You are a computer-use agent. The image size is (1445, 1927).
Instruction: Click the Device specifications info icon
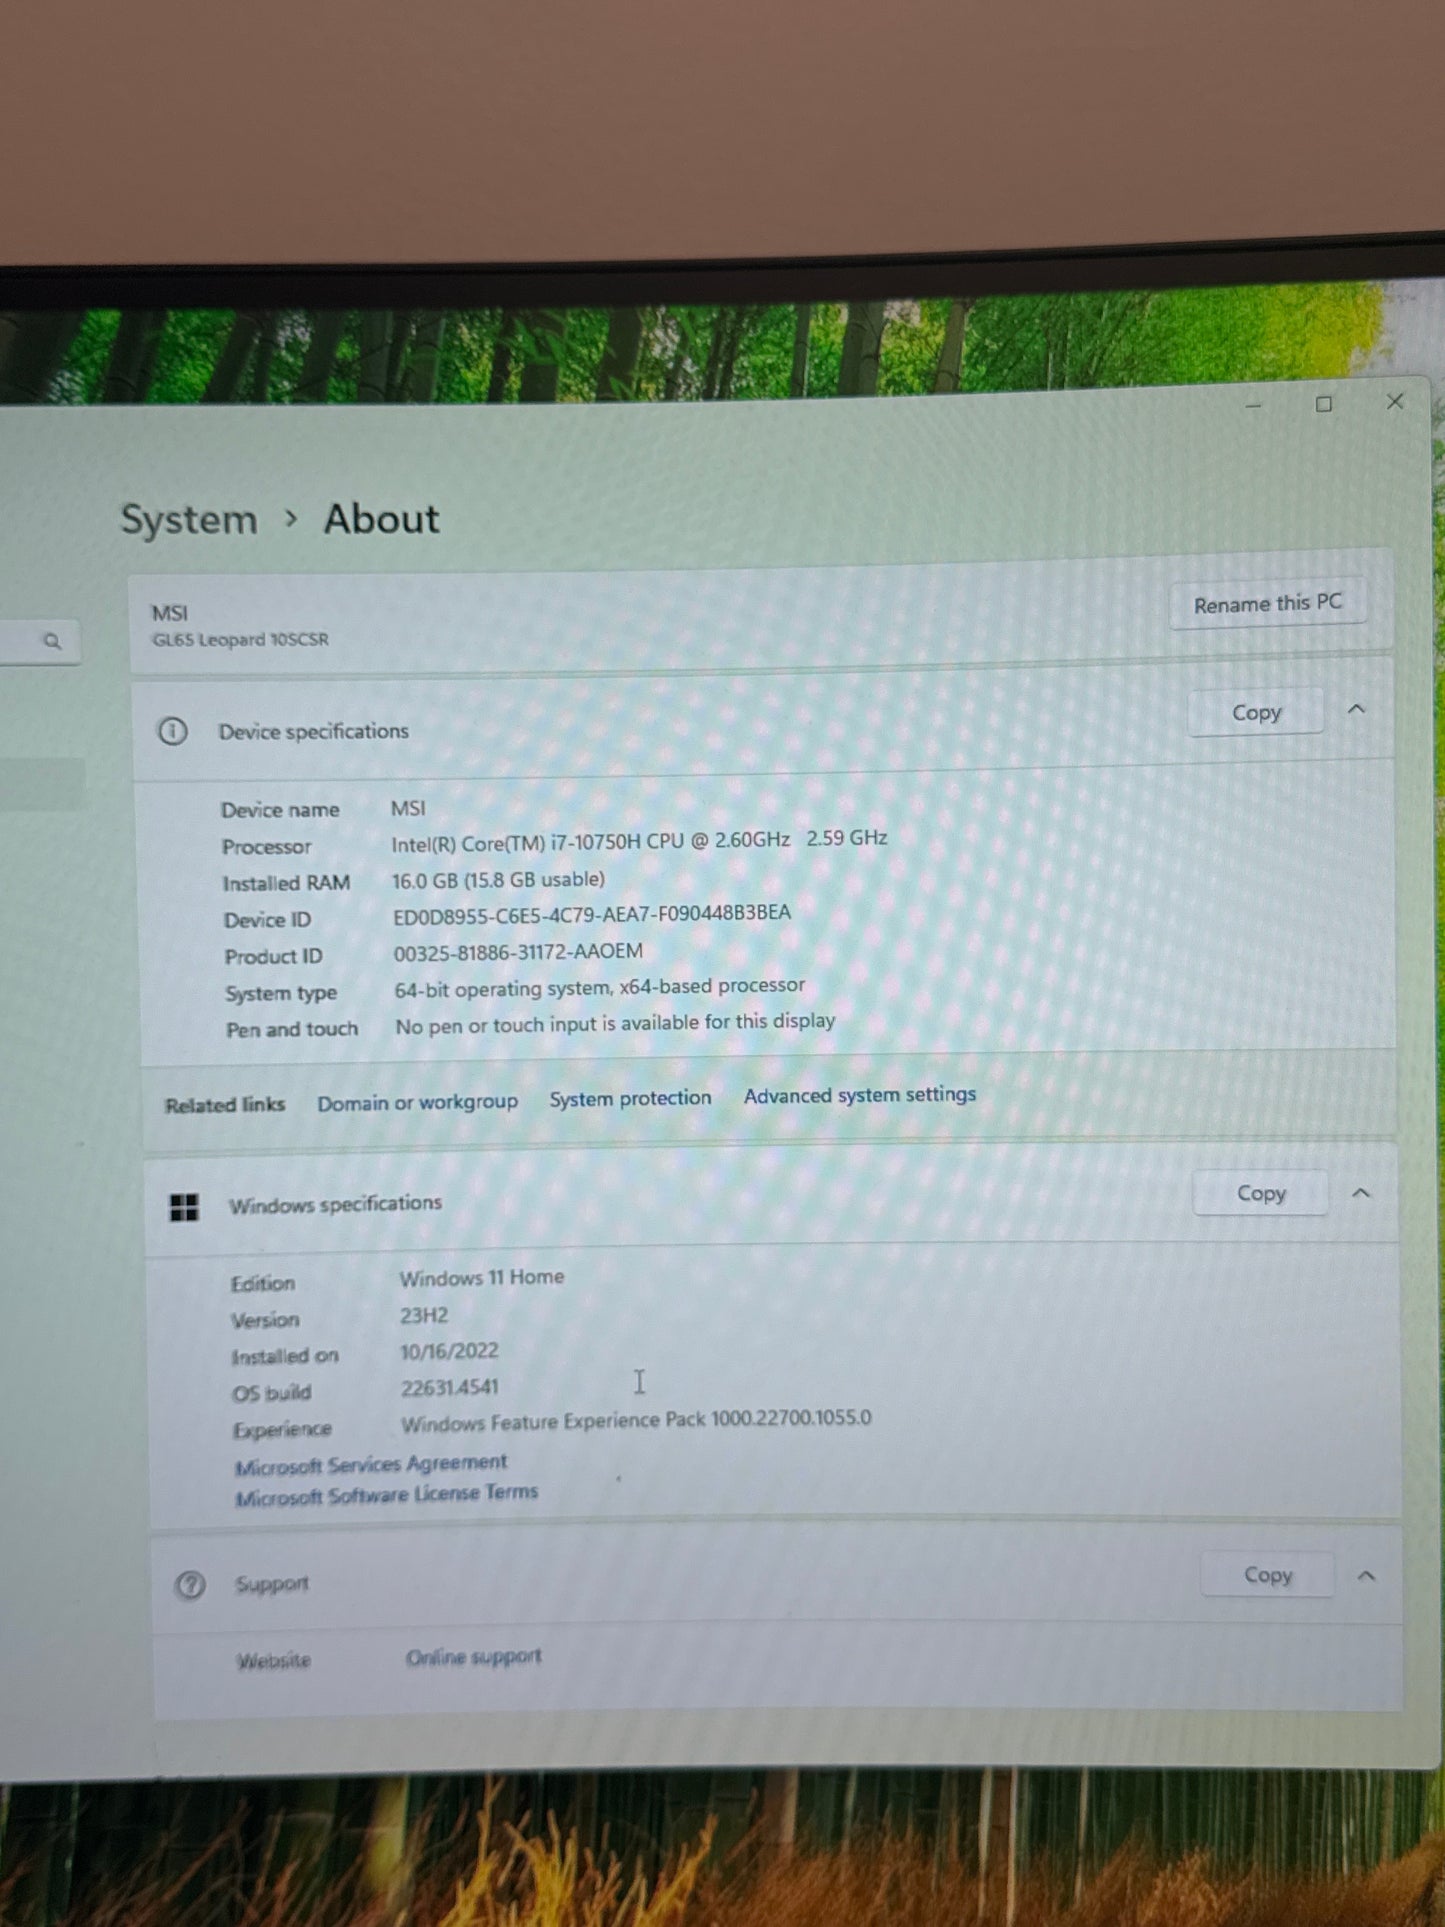pyautogui.click(x=172, y=731)
